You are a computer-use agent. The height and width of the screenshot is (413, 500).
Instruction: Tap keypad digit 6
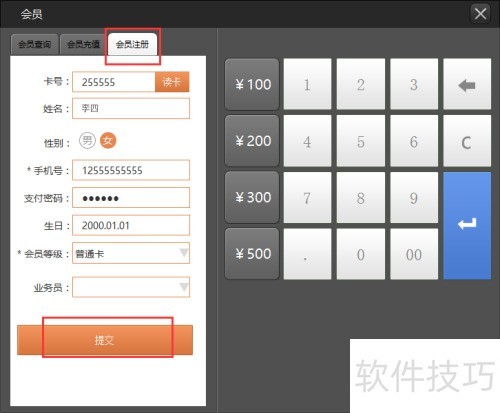[x=414, y=141]
